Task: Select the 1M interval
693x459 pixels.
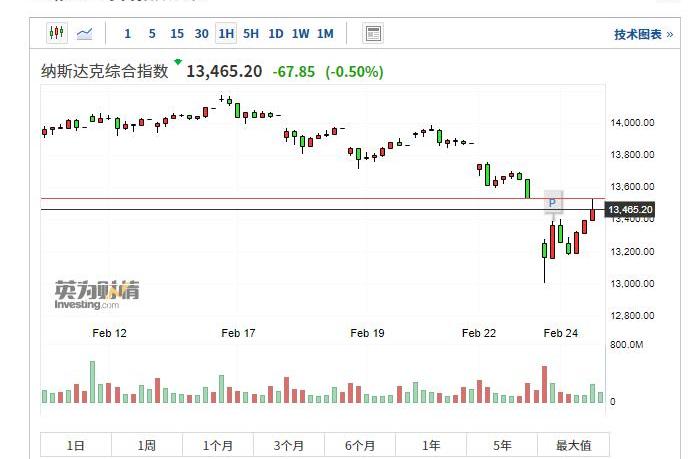Action: [x=325, y=34]
